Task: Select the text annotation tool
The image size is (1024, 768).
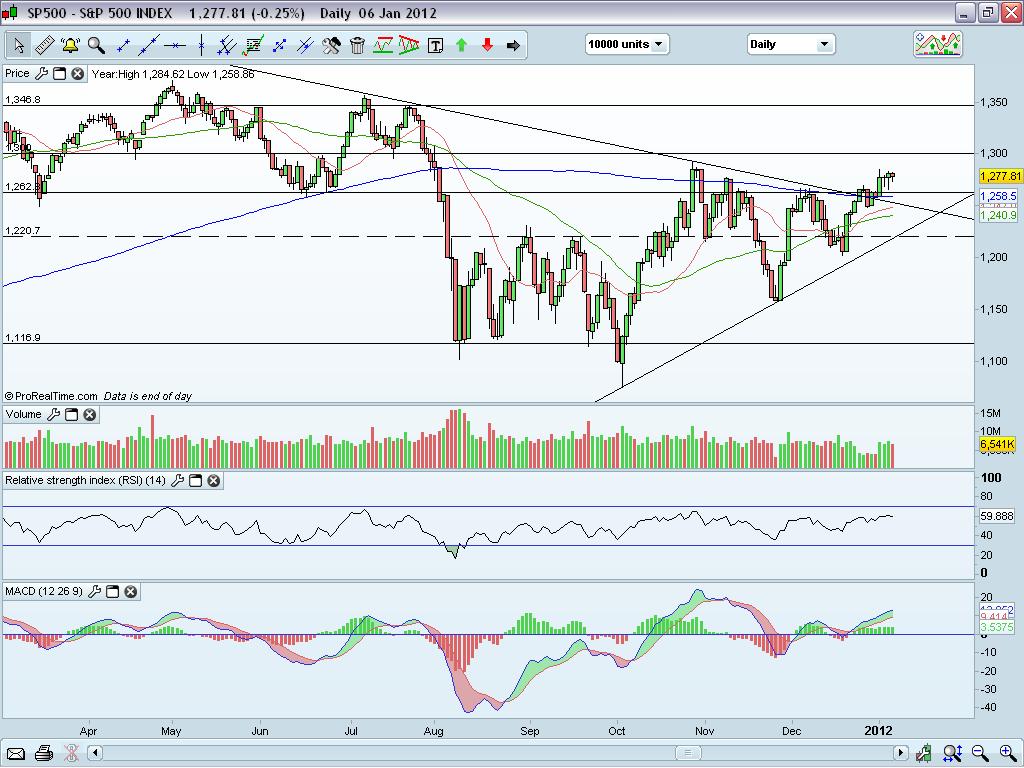Action: pyautogui.click(x=435, y=45)
